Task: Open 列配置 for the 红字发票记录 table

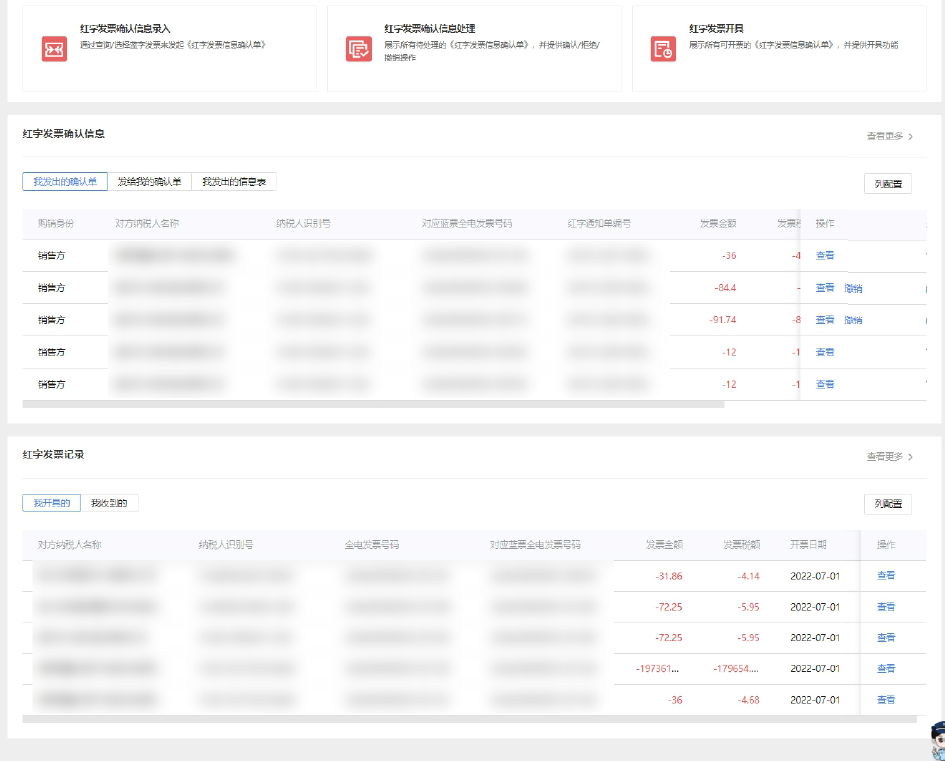Action: click(888, 504)
